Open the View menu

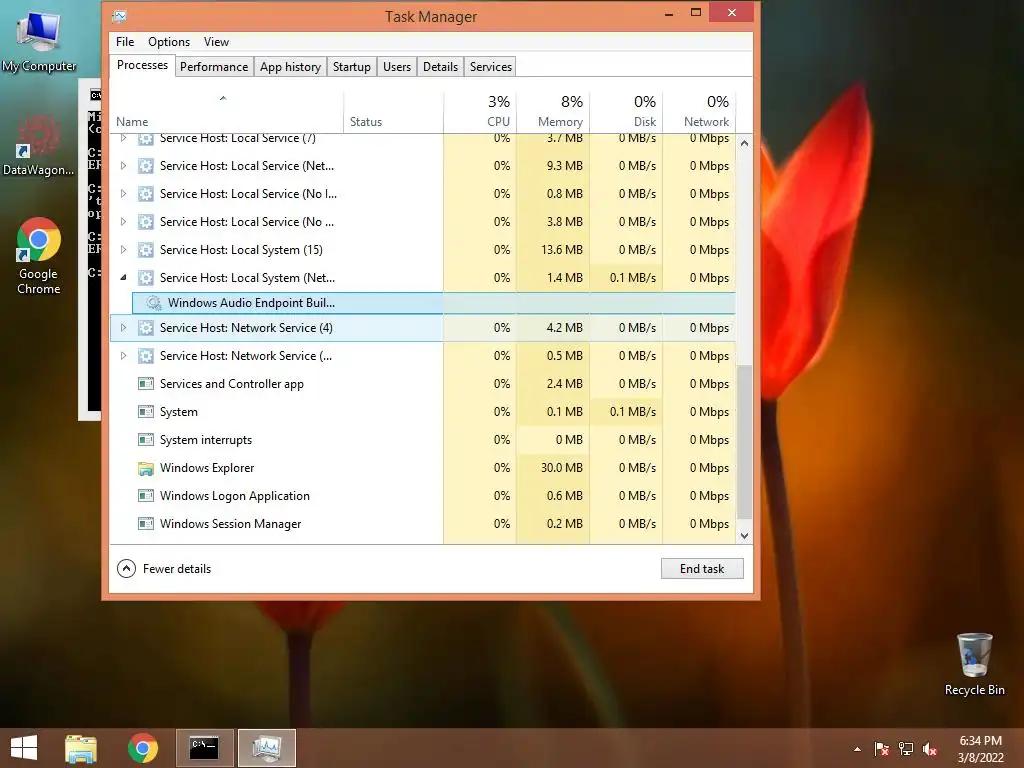coord(216,42)
